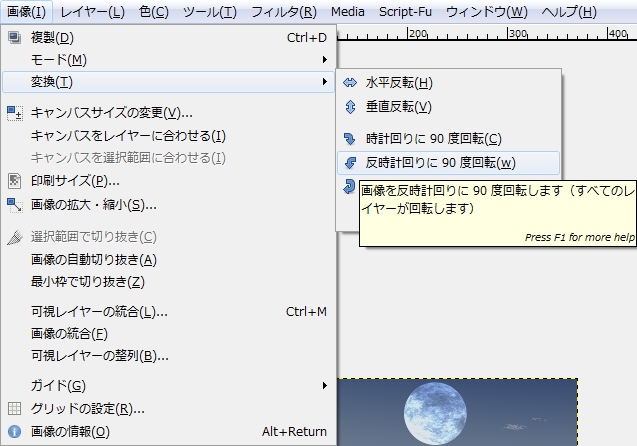Expand the モード(M) submenu arrow
Screen dimensions: 637x446
(x=325, y=60)
